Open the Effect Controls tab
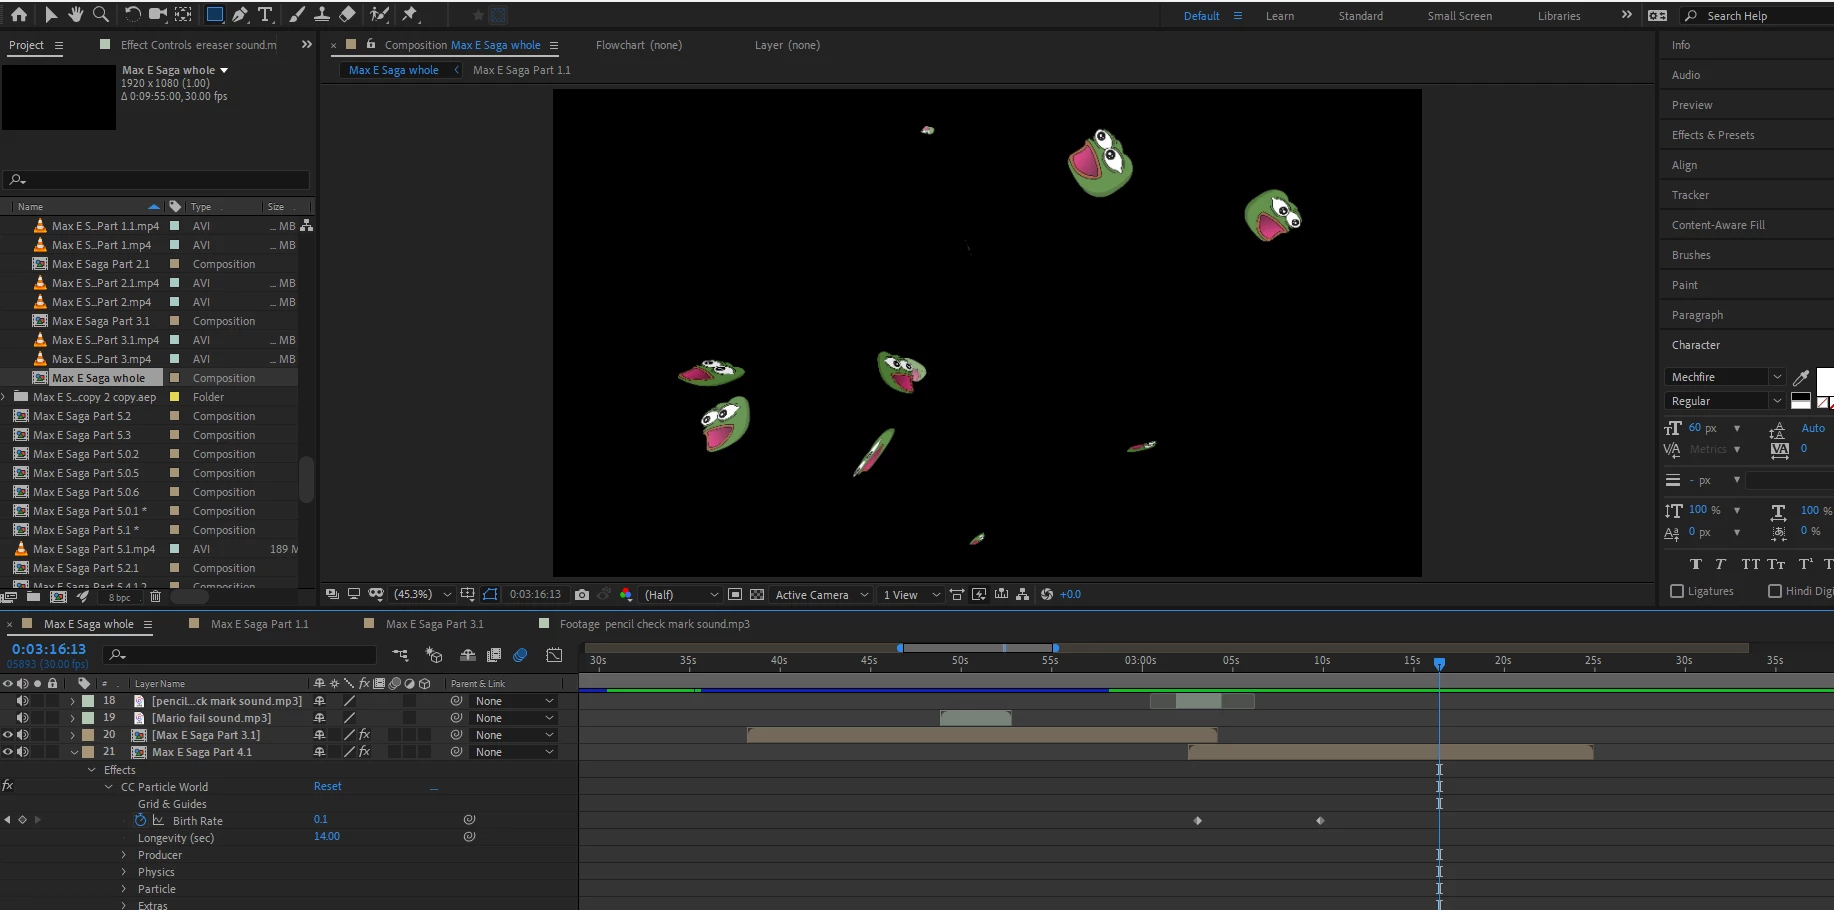The height and width of the screenshot is (910, 1834). pyautogui.click(x=199, y=45)
